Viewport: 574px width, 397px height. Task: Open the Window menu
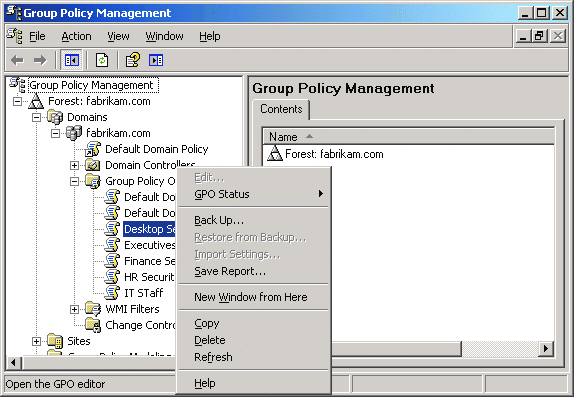click(x=164, y=36)
